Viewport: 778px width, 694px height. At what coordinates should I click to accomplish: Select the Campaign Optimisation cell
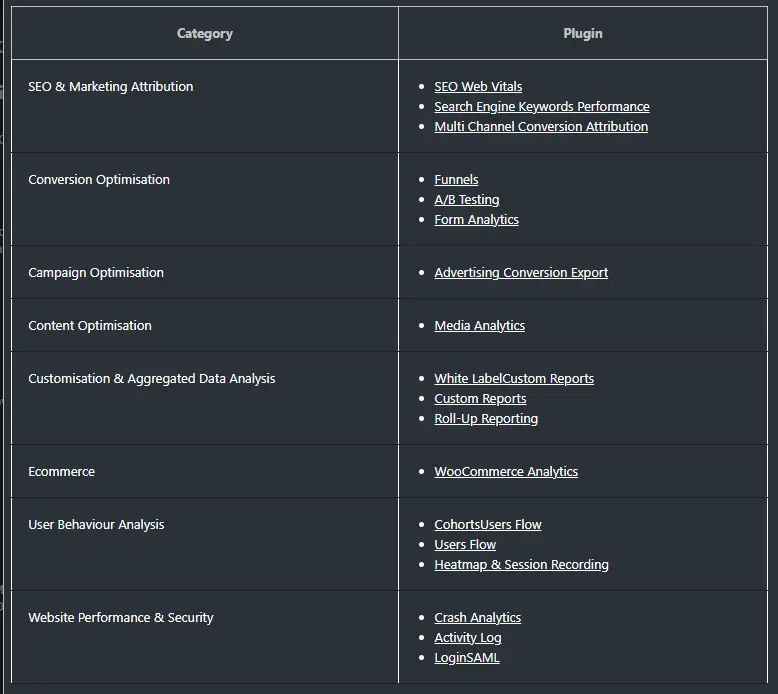(x=204, y=272)
